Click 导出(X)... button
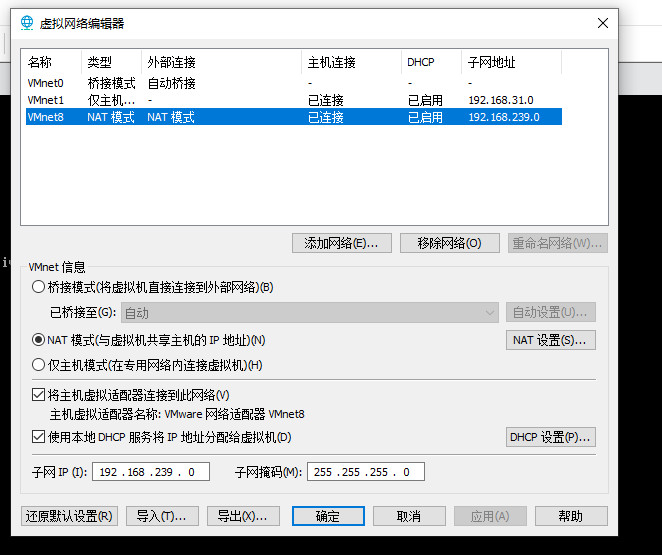662x555 pixels. coord(243,516)
